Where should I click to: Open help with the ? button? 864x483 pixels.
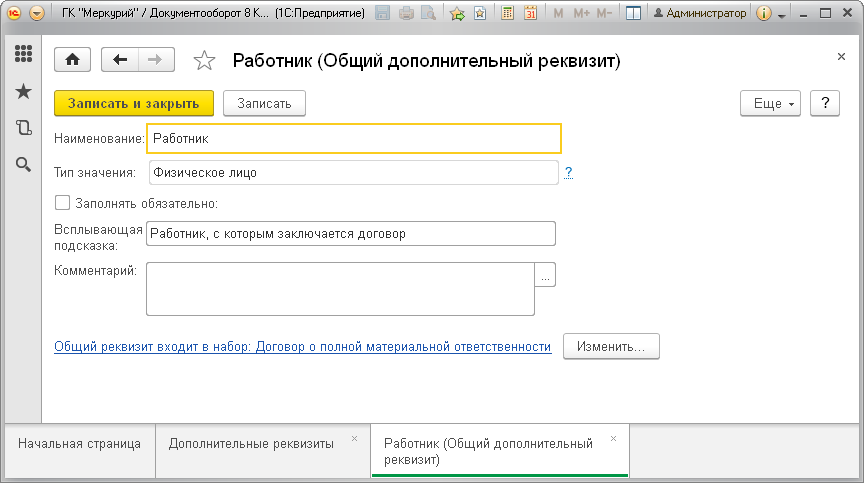[825, 103]
